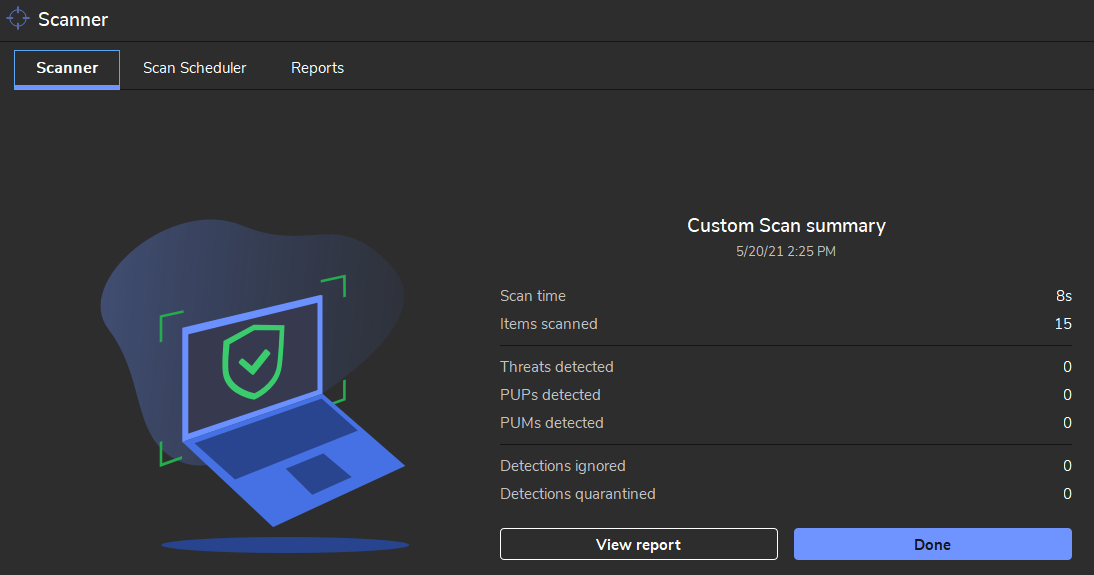Image resolution: width=1094 pixels, height=575 pixels.
Task: Switch to the Scanner tab
Action: point(67,68)
